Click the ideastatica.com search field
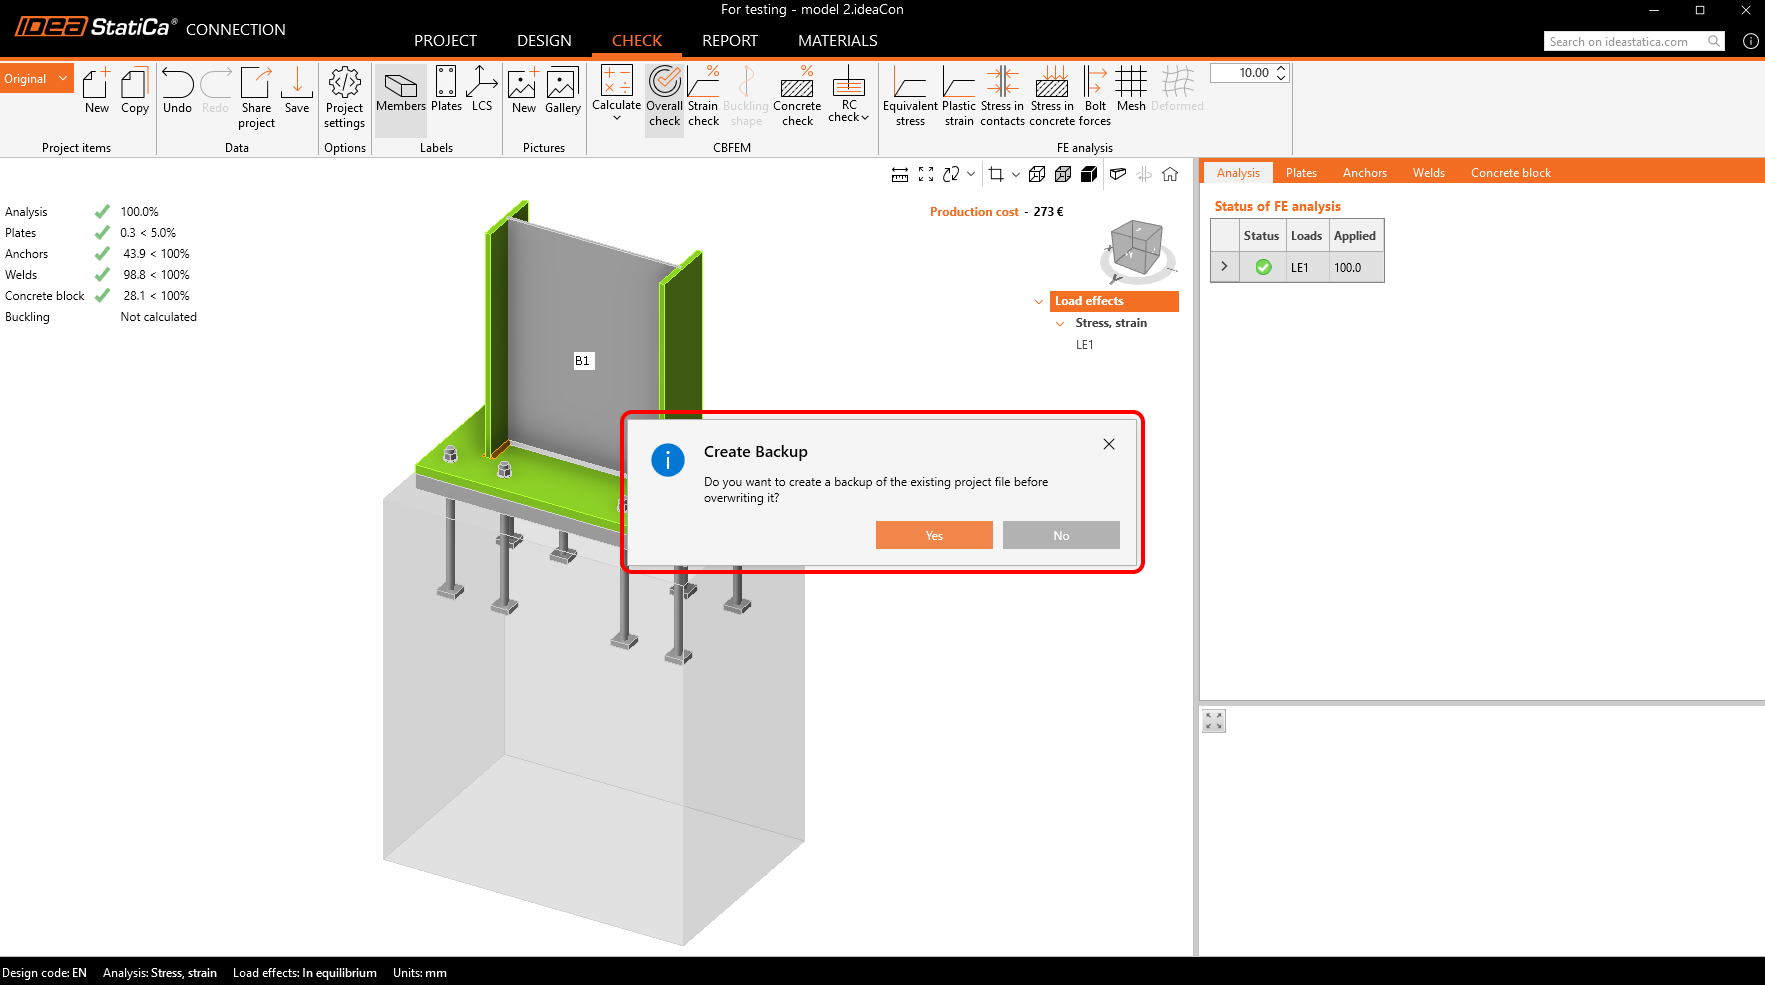Screen dimensions: 1765x985 (1624, 42)
